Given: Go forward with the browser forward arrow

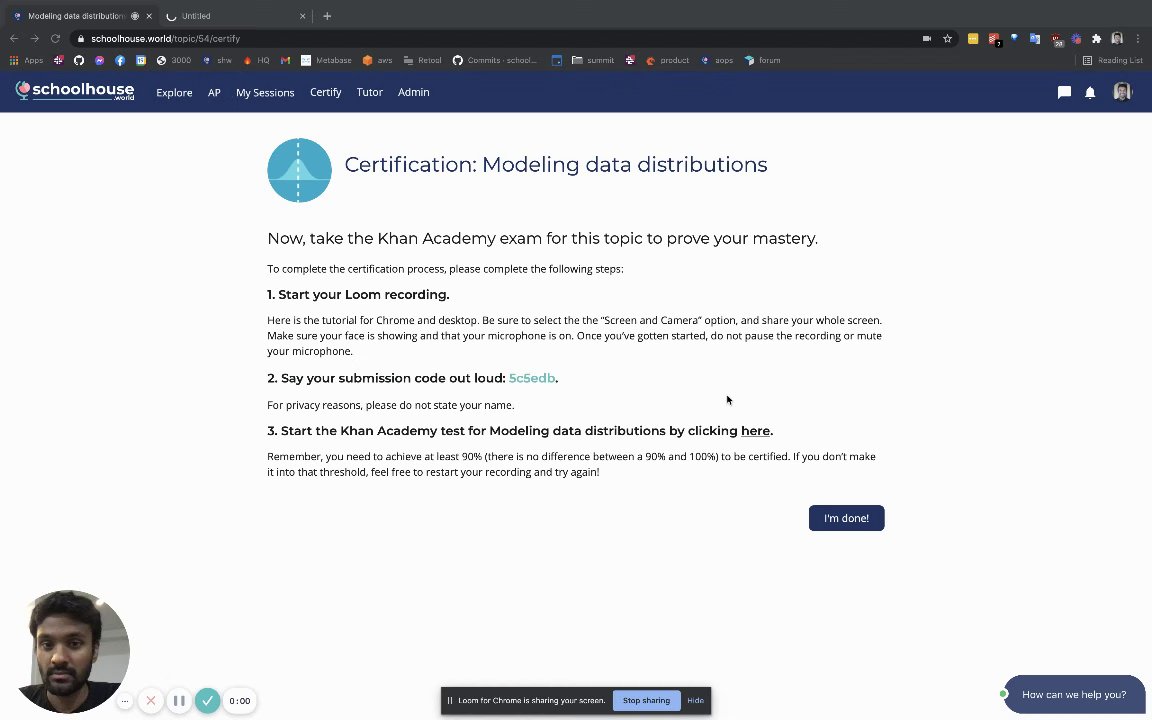Looking at the screenshot, I should click(35, 38).
